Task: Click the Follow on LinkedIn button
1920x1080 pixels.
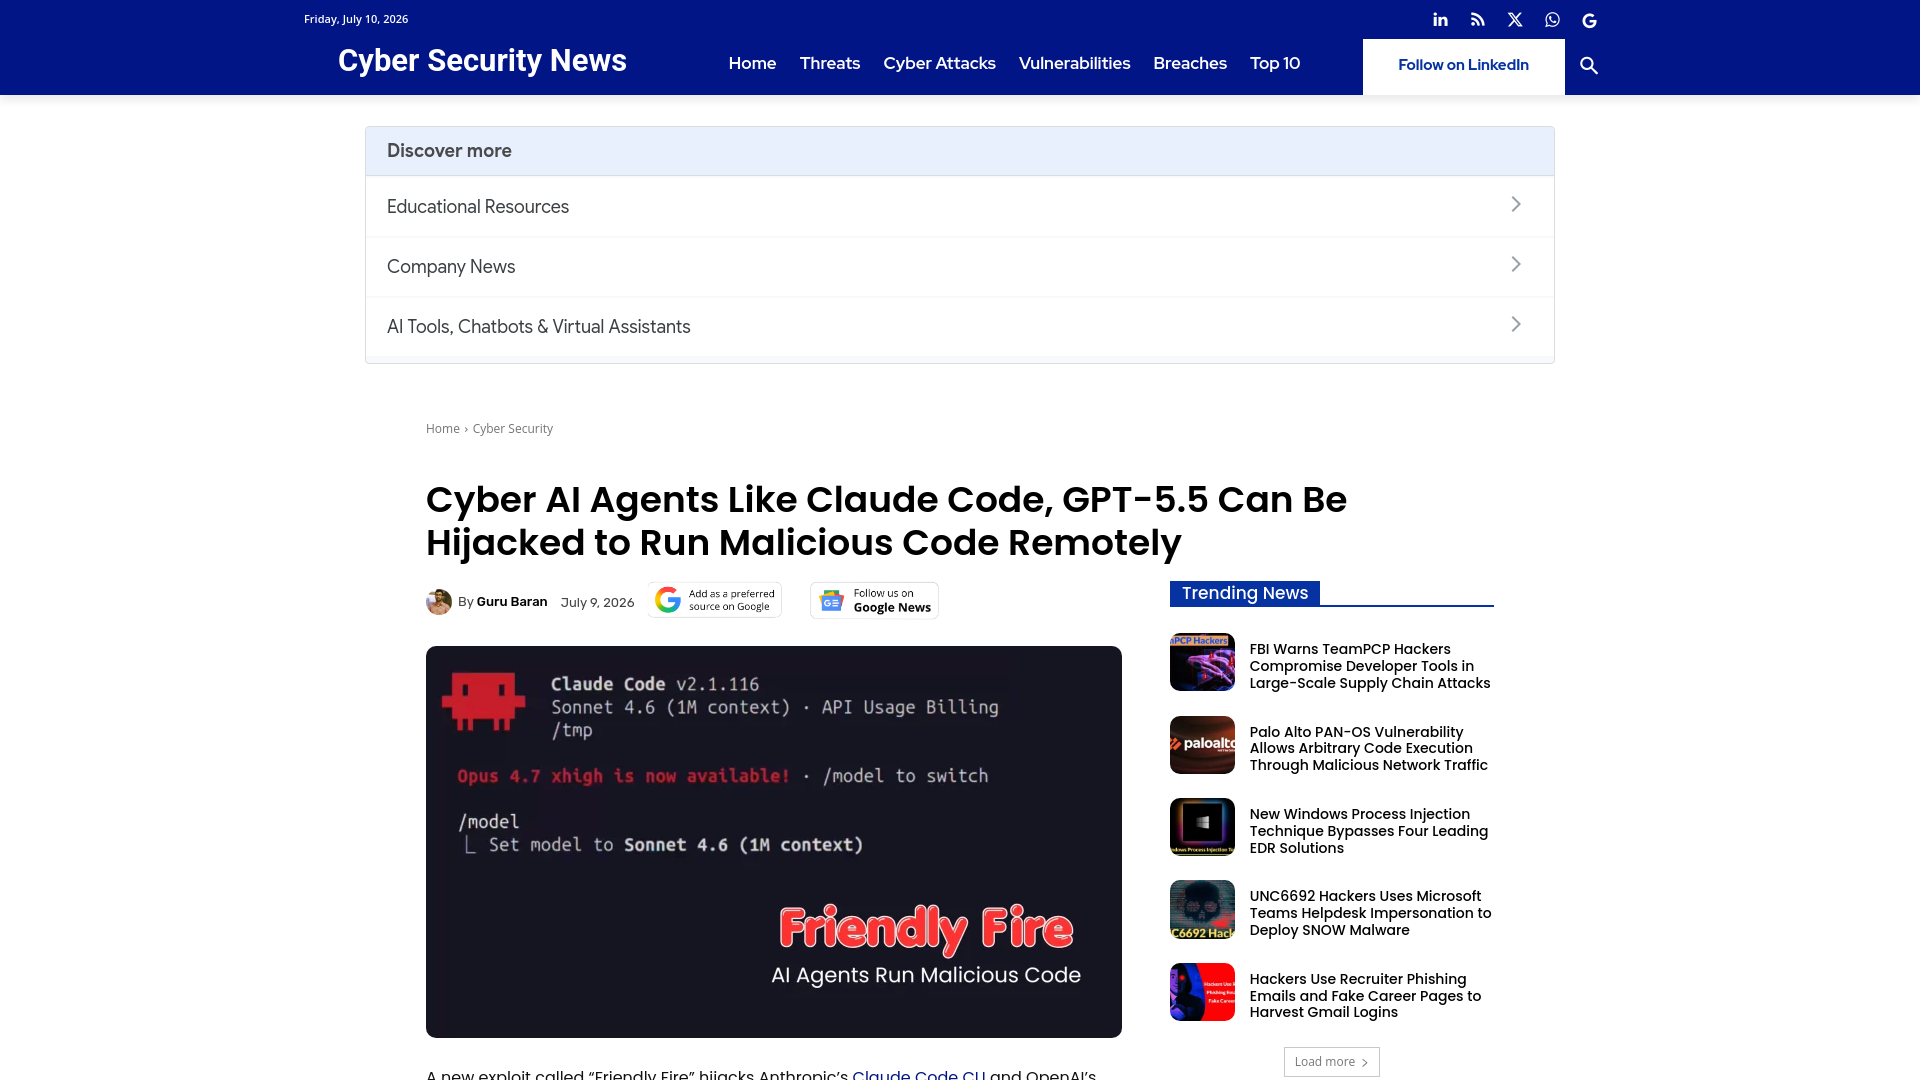Action: point(1463,66)
